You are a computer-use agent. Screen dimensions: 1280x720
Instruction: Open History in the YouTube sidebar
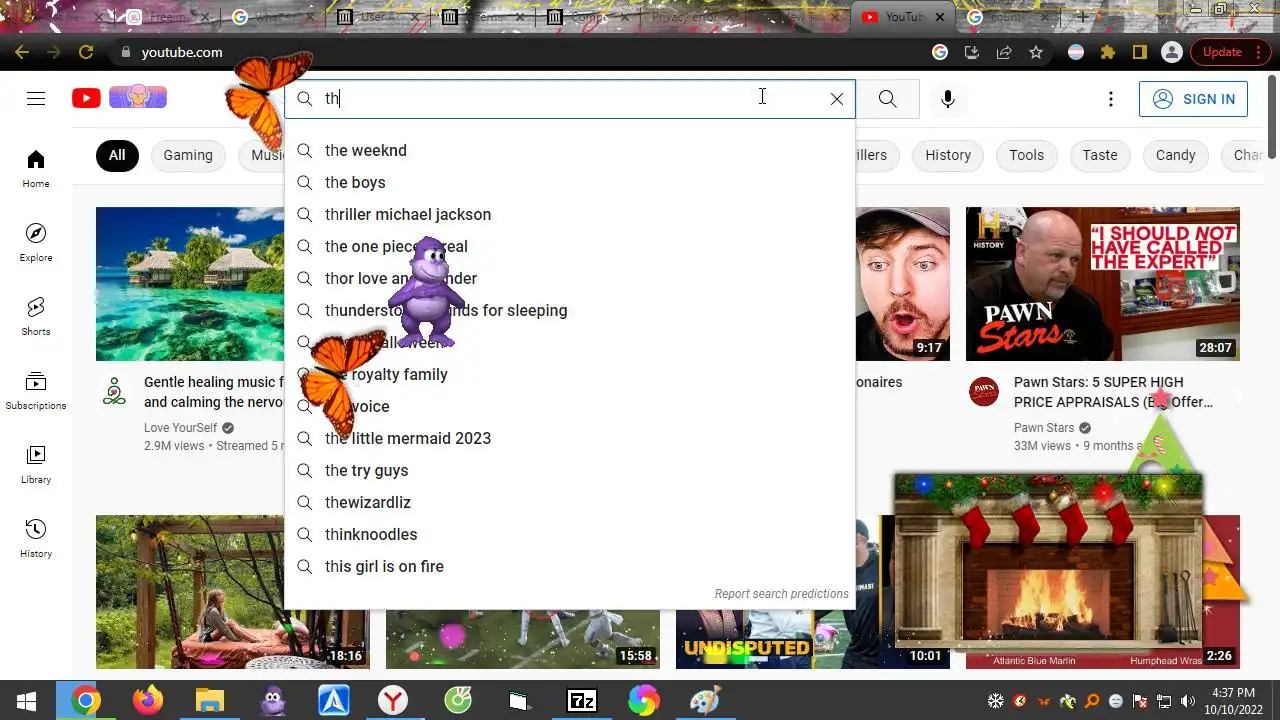(36, 538)
